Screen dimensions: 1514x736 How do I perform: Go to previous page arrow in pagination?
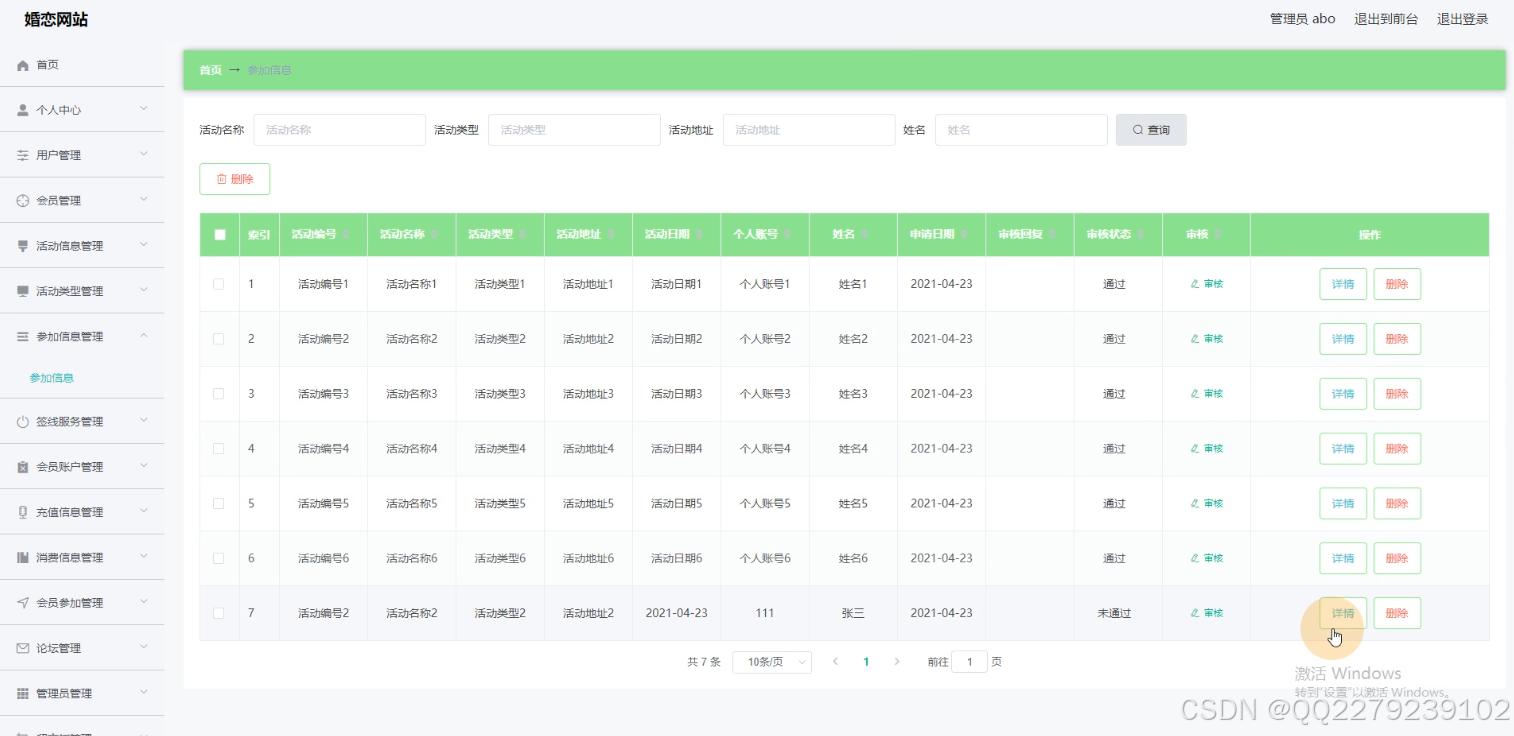point(835,662)
